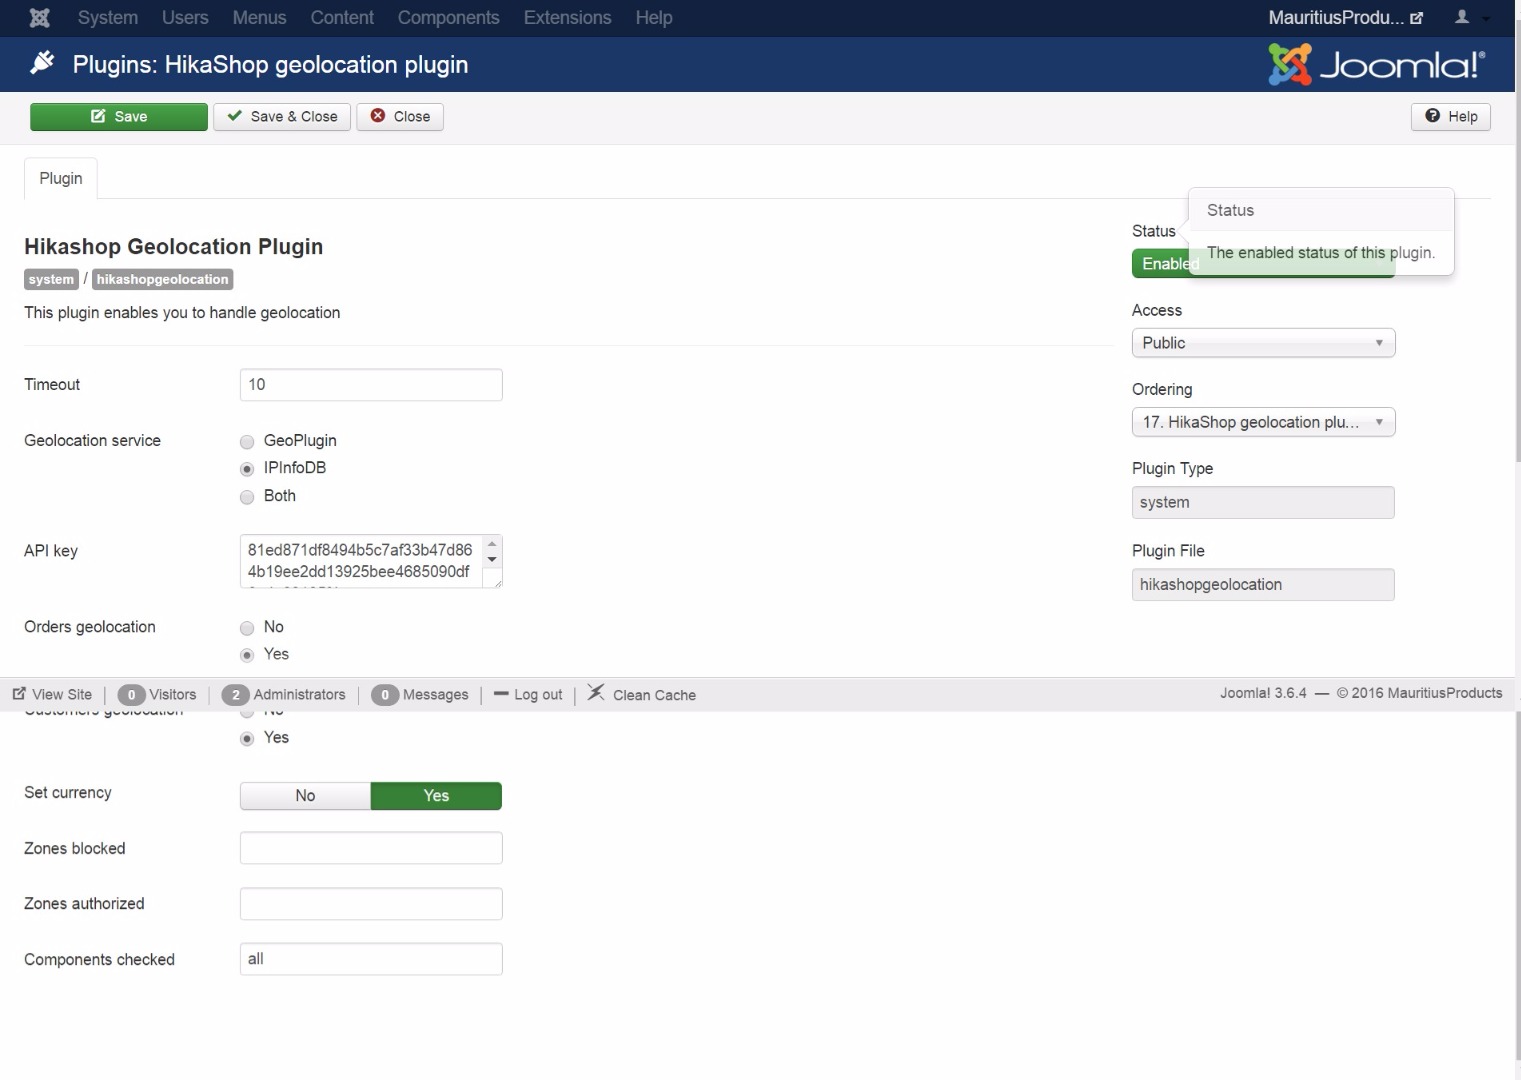Viewport: 1521px width, 1080px height.
Task: Click the "hikashopgeolocation" badge
Action: 162,280
